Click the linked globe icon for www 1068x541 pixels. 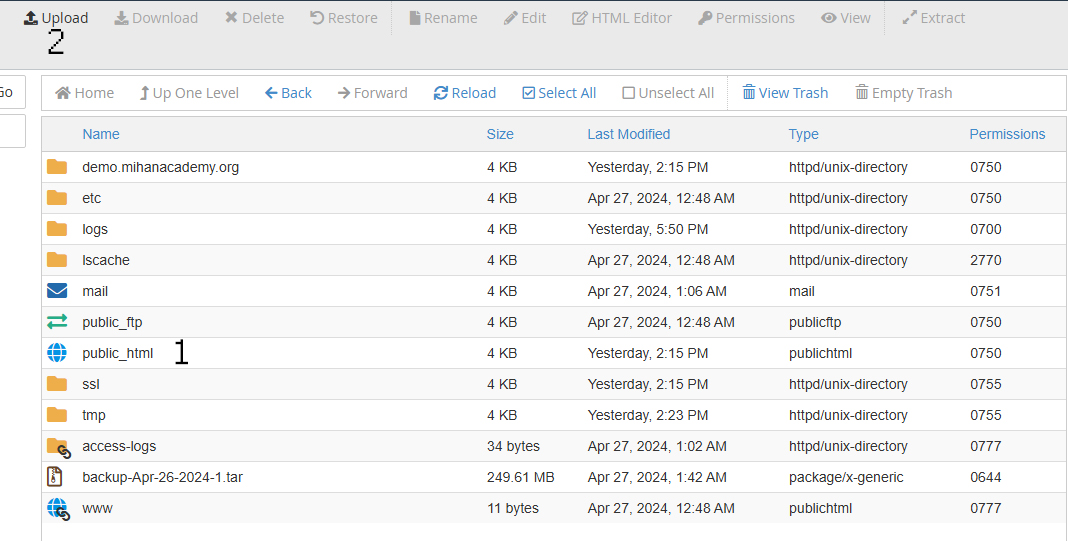pyautogui.click(x=58, y=508)
